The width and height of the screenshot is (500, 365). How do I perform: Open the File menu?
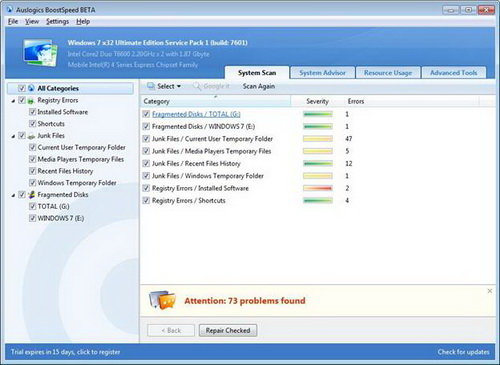coord(13,22)
